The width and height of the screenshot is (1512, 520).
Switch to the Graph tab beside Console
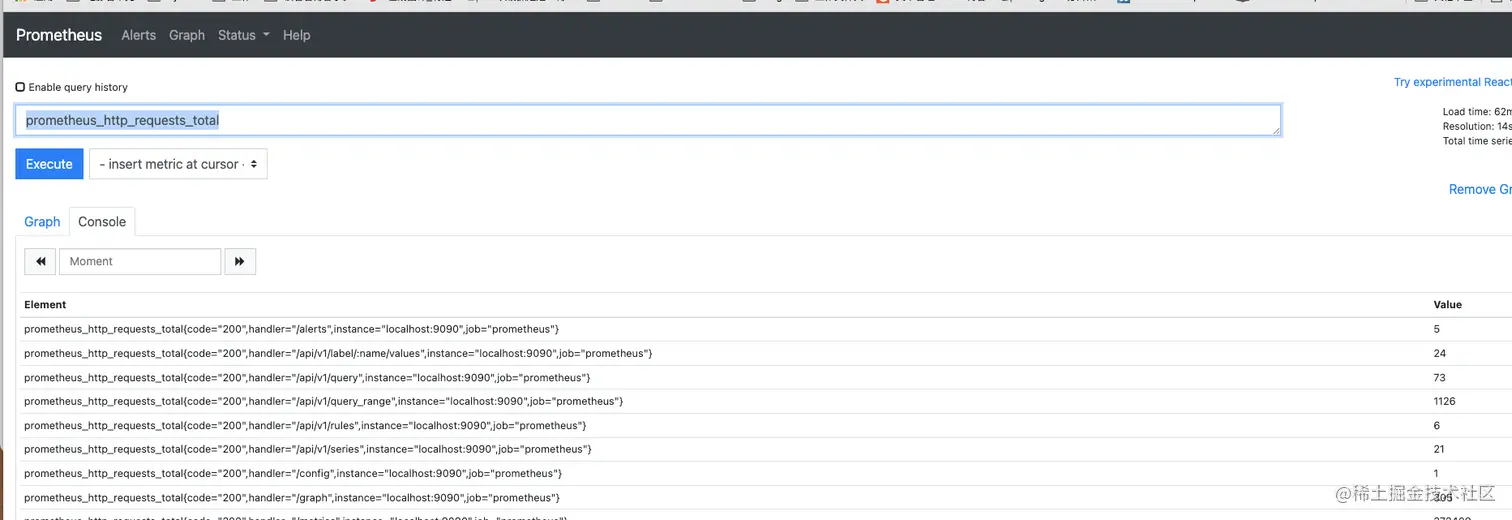42,222
